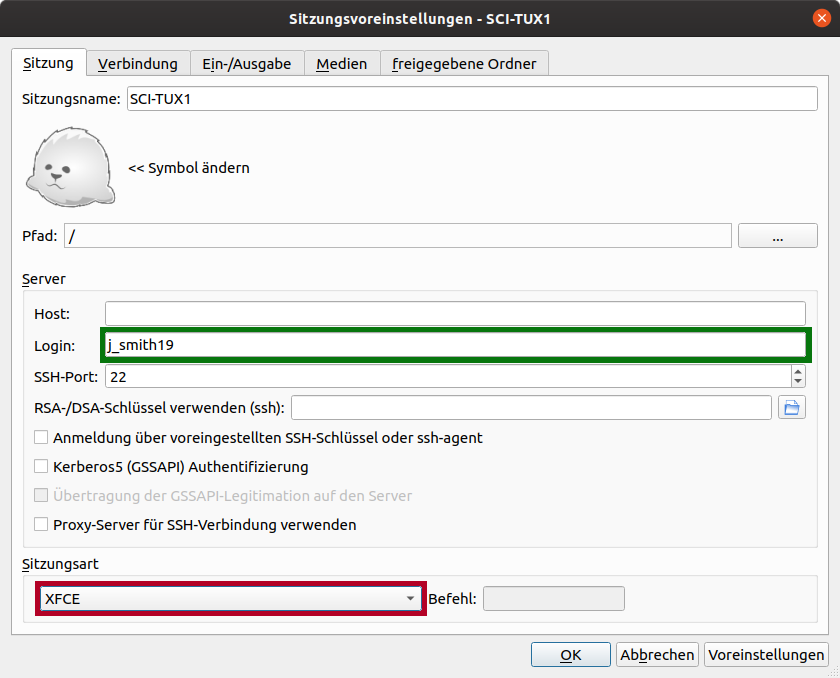Click the Voreinstellungen button
The width and height of the screenshot is (840, 678).
coord(767,655)
